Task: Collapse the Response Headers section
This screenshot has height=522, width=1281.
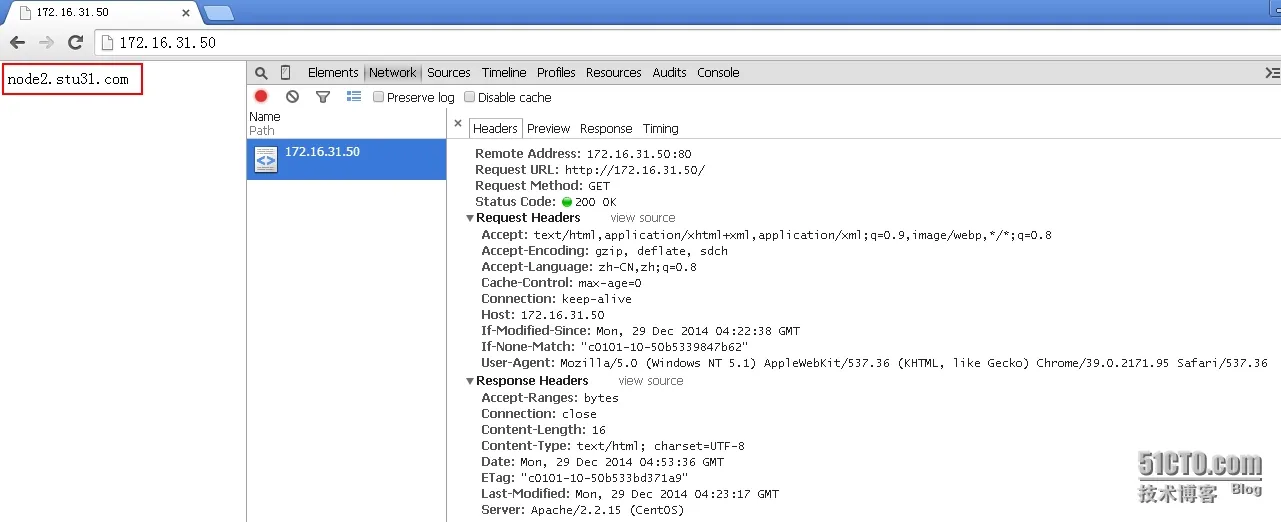Action: click(x=470, y=381)
